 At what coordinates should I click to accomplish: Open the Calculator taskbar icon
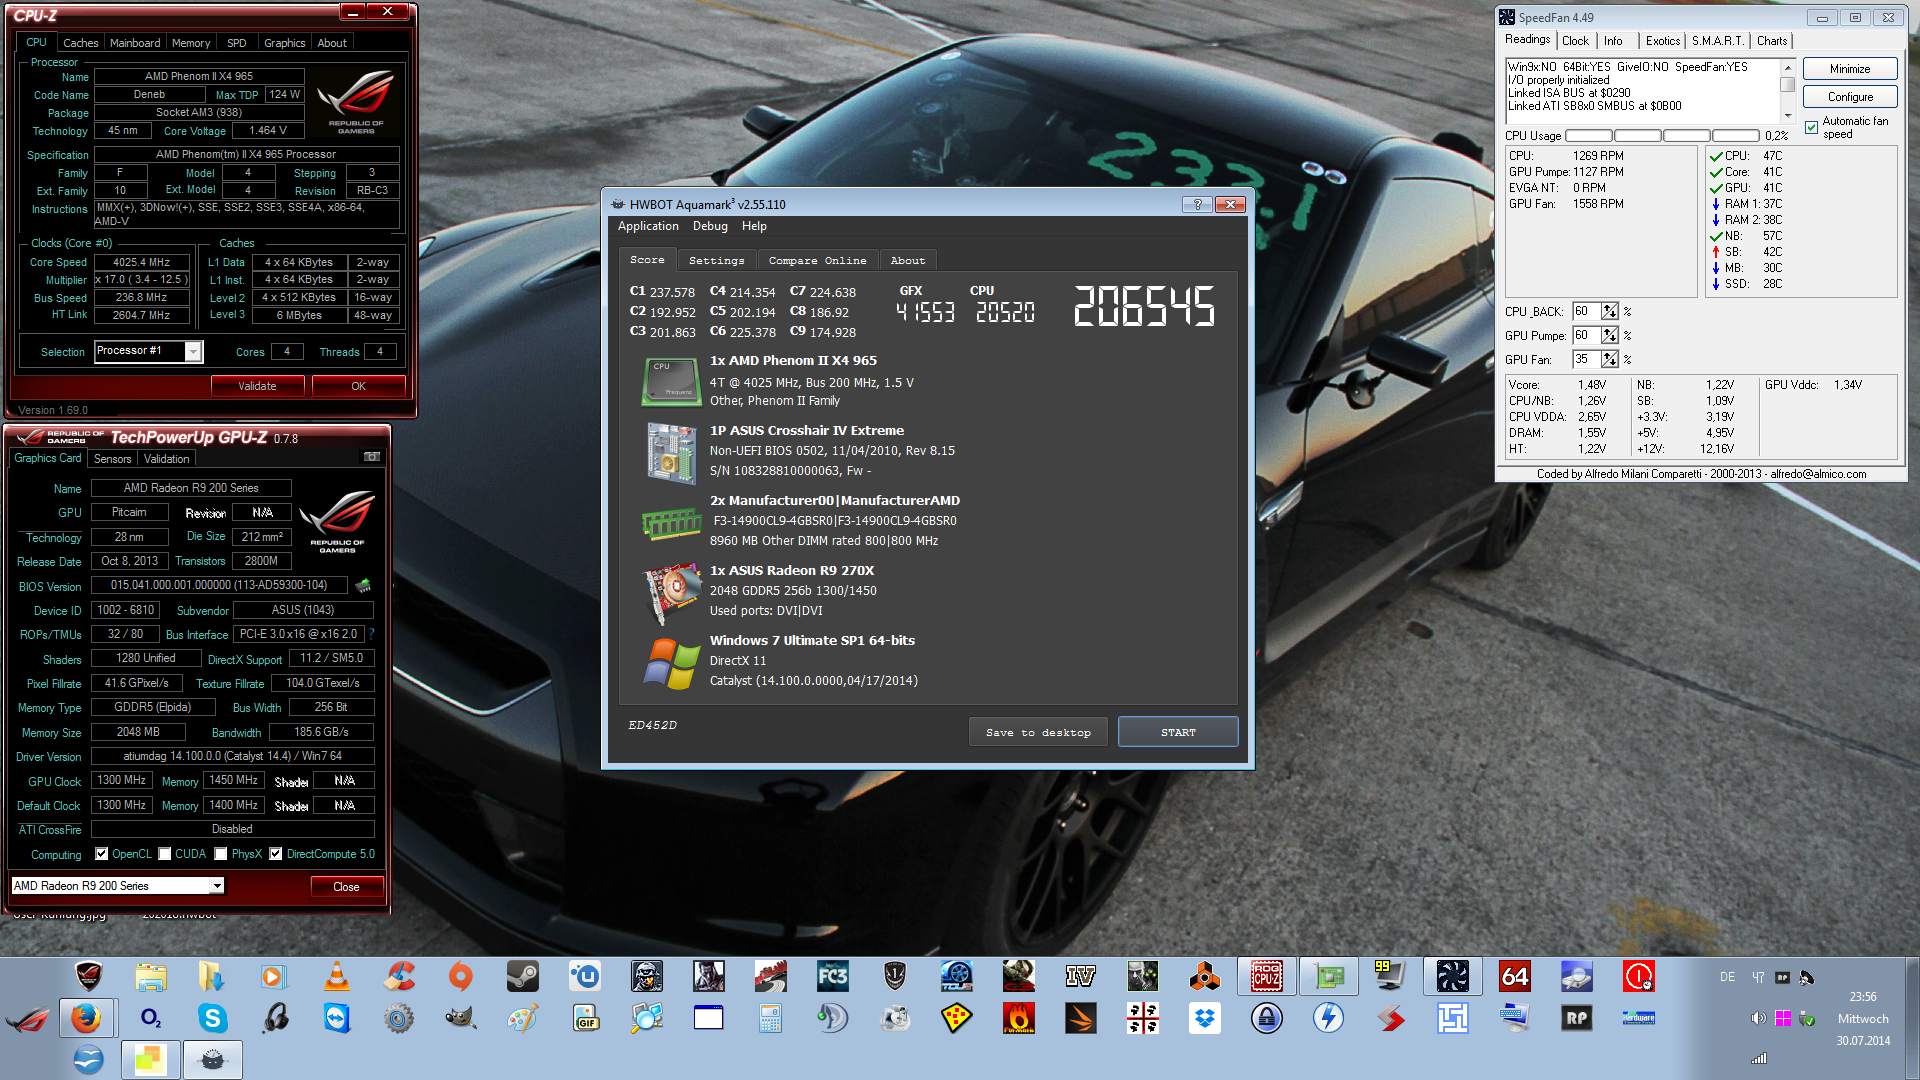[x=770, y=1019]
